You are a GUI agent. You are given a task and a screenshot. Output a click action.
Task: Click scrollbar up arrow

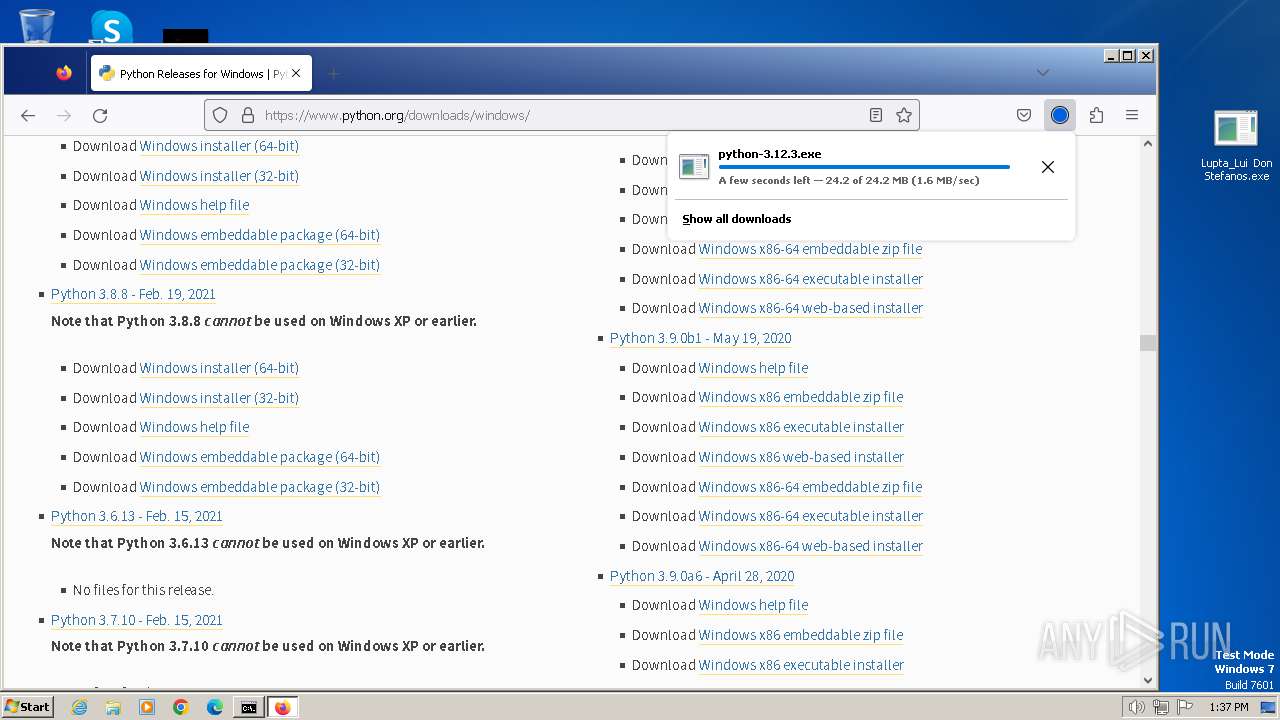[1148, 144]
